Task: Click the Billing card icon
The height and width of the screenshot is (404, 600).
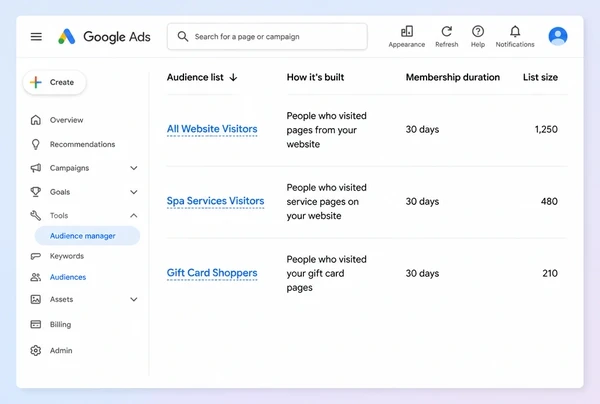Action: coord(36,324)
